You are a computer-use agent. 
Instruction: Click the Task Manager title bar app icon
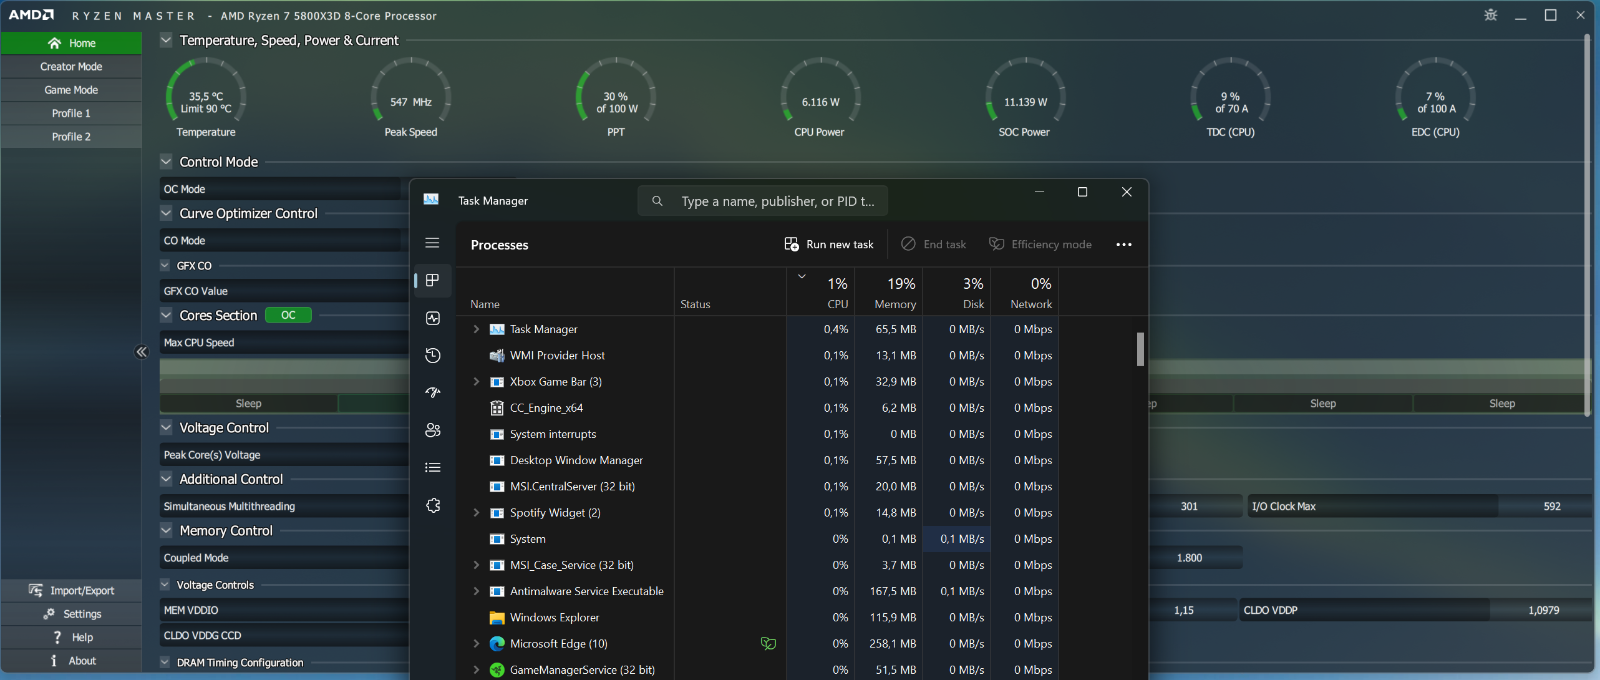(x=431, y=200)
